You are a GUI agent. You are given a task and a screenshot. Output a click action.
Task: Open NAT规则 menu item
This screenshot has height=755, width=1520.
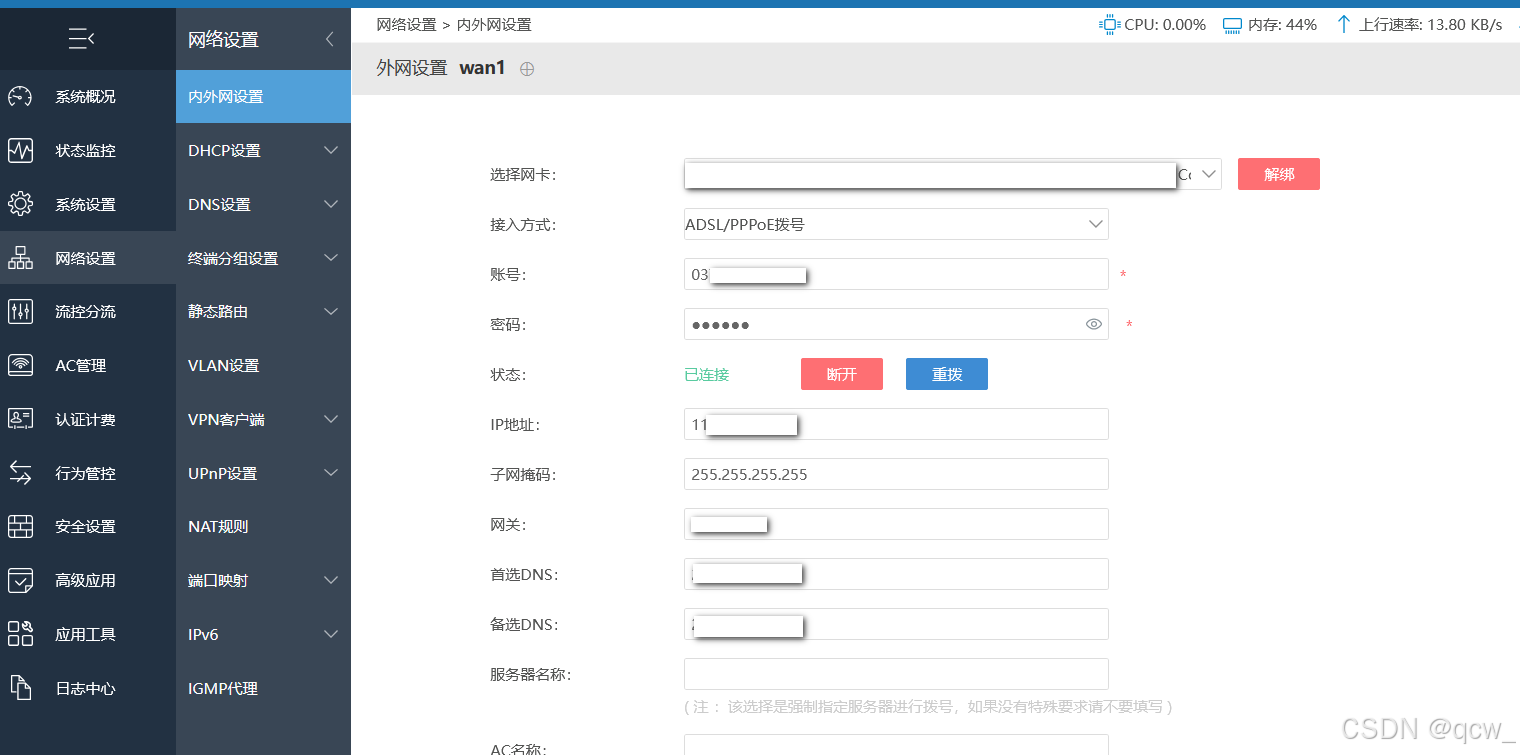pos(263,527)
